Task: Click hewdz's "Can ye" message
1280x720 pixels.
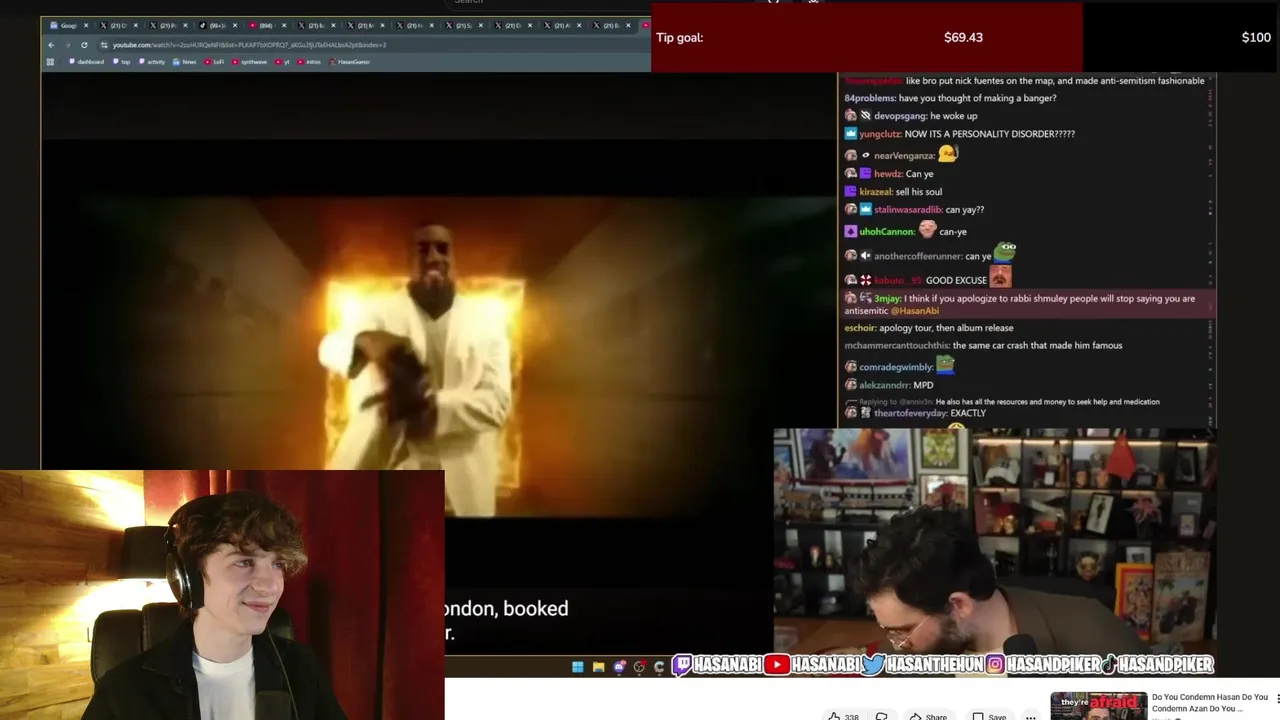Action: pos(889,174)
